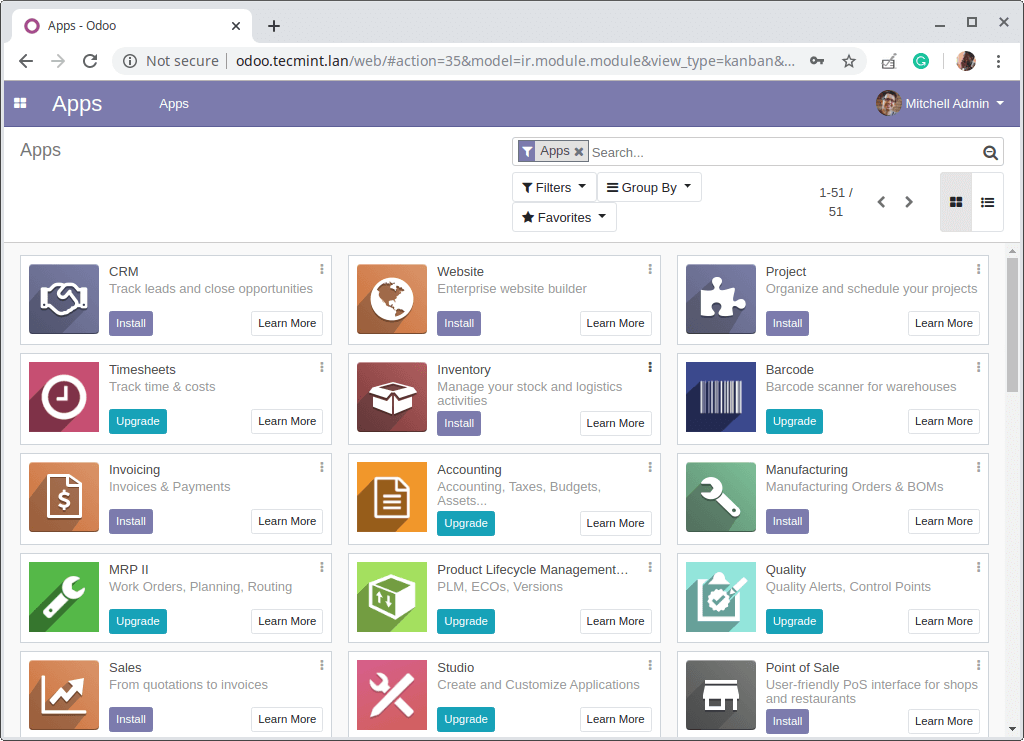The height and width of the screenshot is (741, 1024).
Task: Install the Point of Sale app
Action: click(787, 721)
